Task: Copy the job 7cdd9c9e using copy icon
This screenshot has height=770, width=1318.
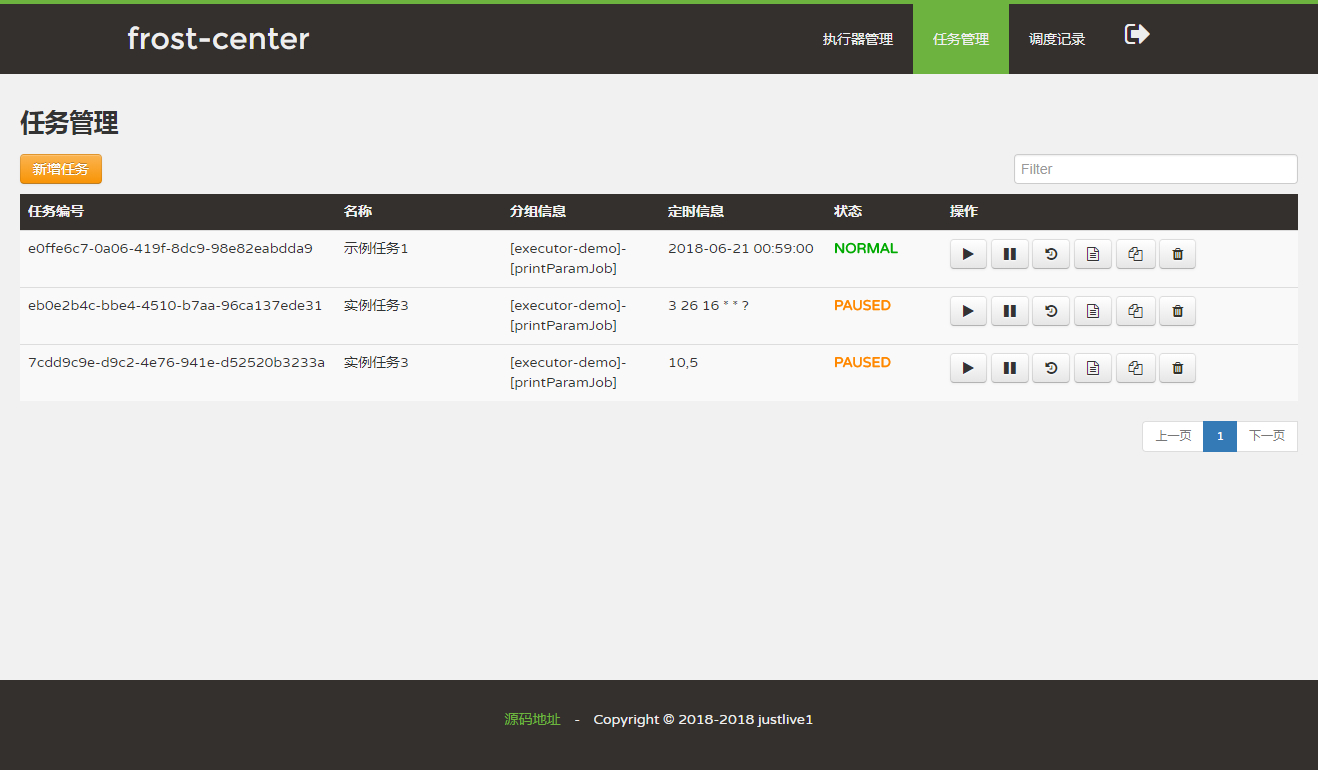Action: pos(1135,369)
